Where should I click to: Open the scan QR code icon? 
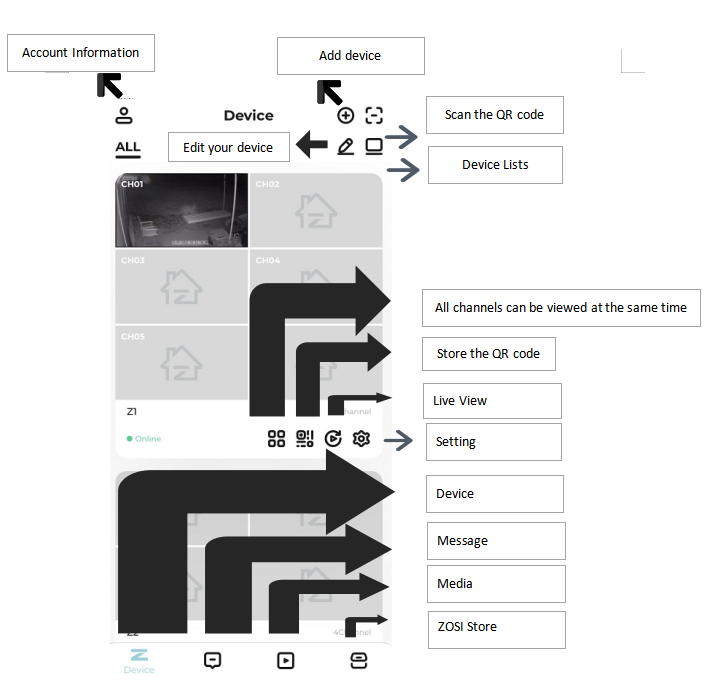point(374,115)
